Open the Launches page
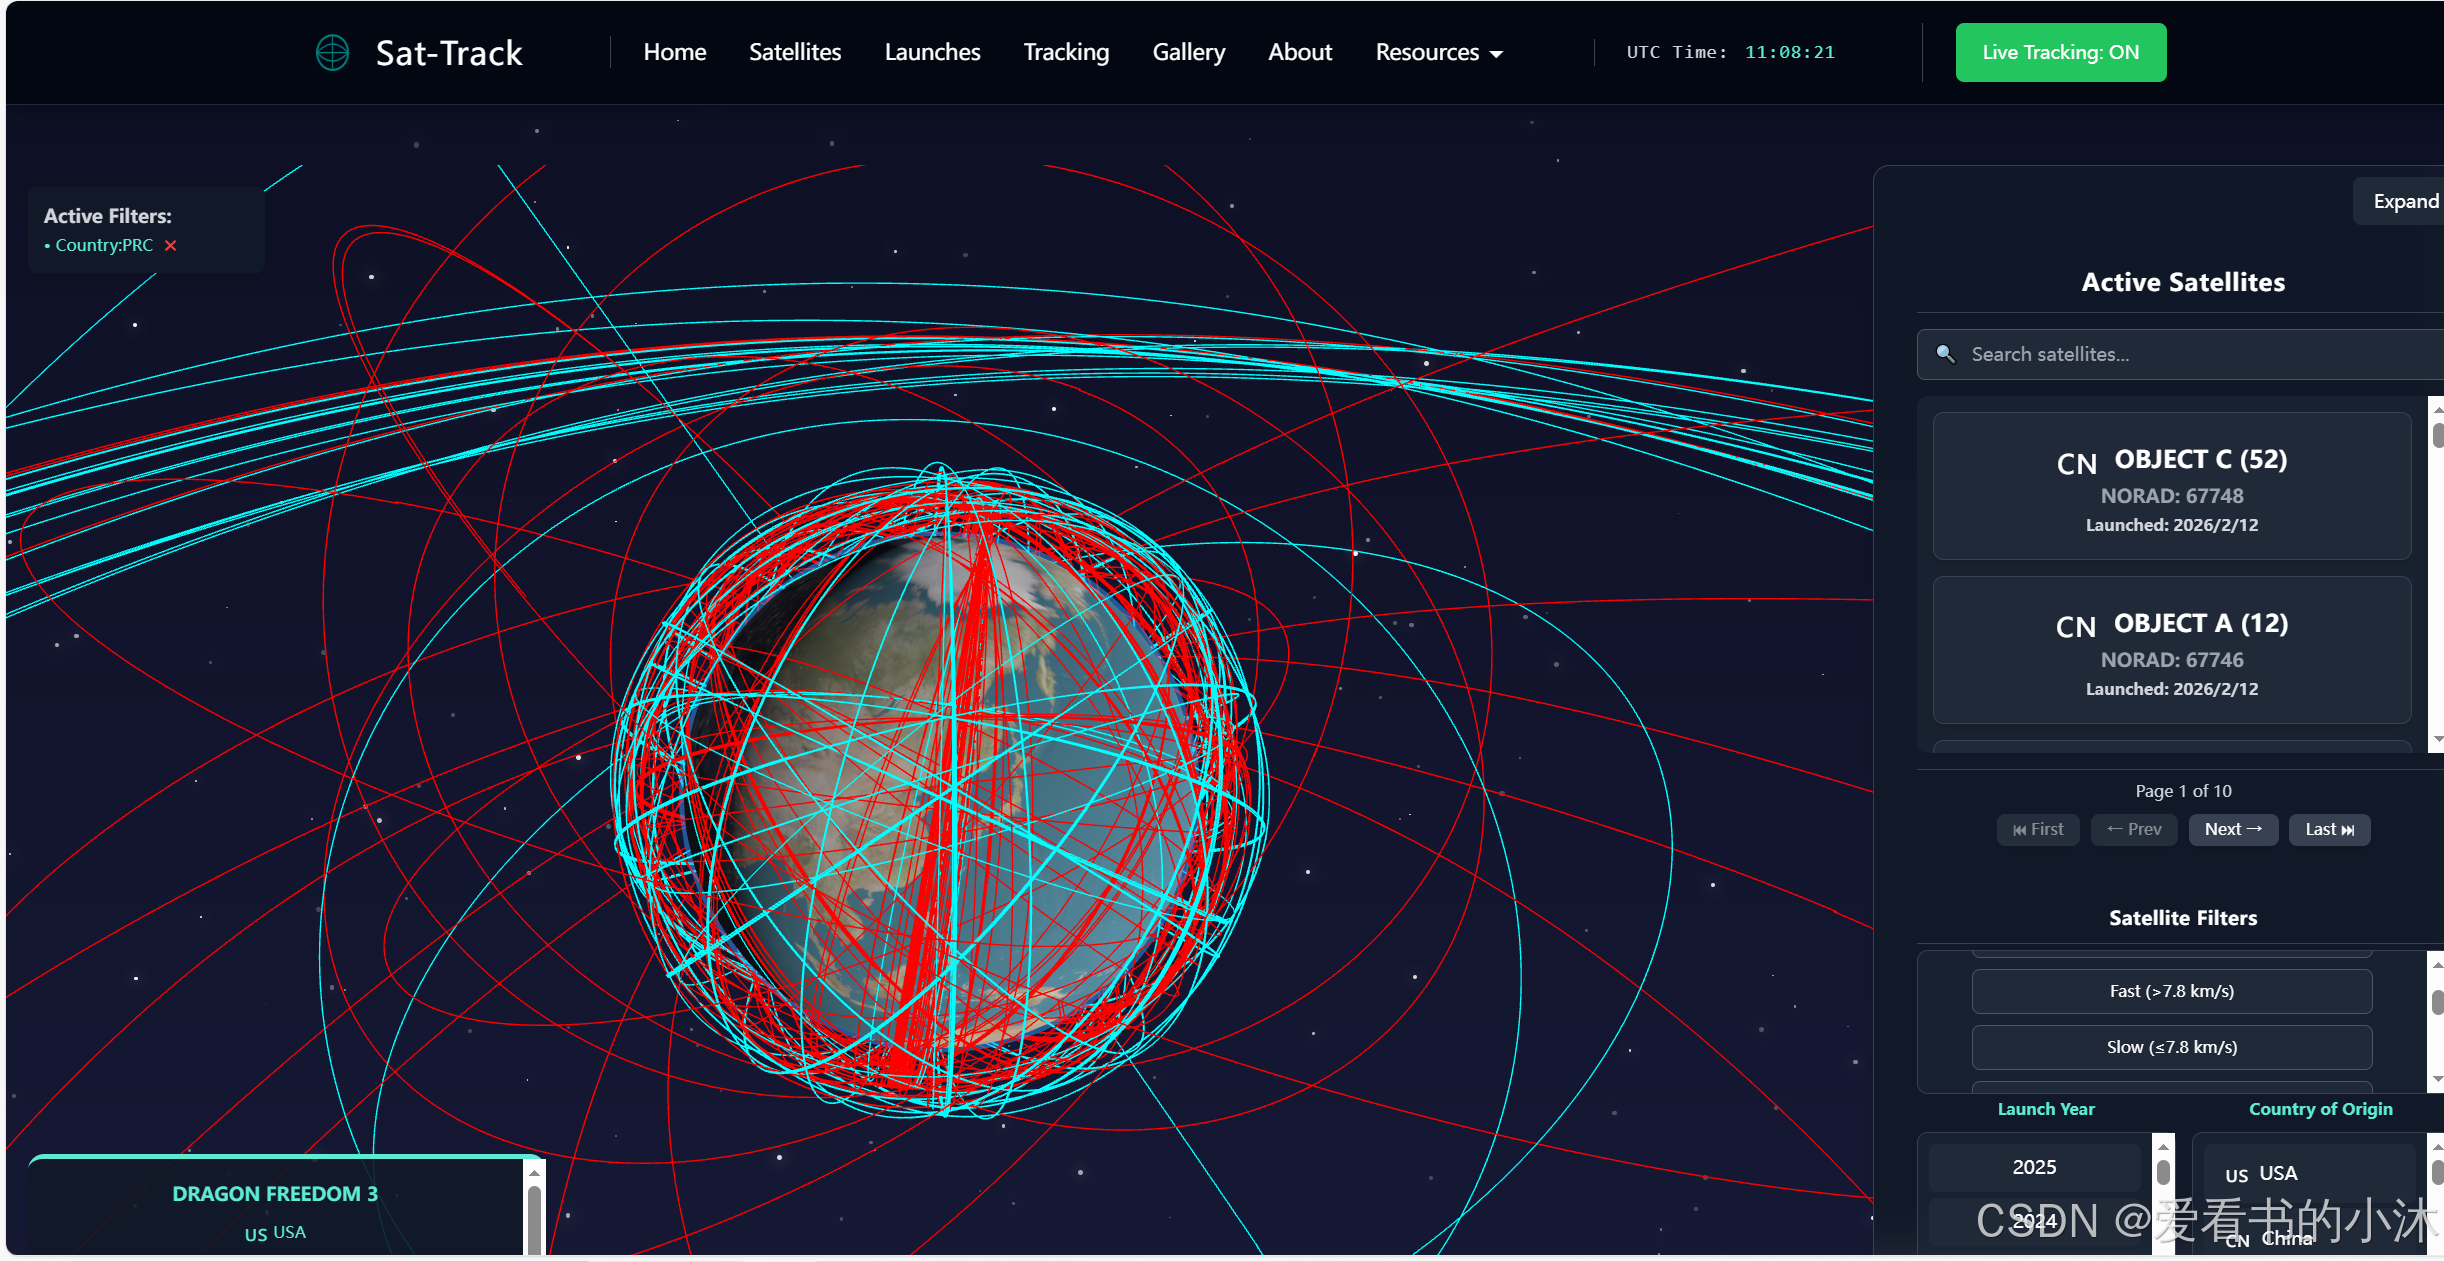Image resolution: width=2444 pixels, height=1262 pixels. [932, 52]
